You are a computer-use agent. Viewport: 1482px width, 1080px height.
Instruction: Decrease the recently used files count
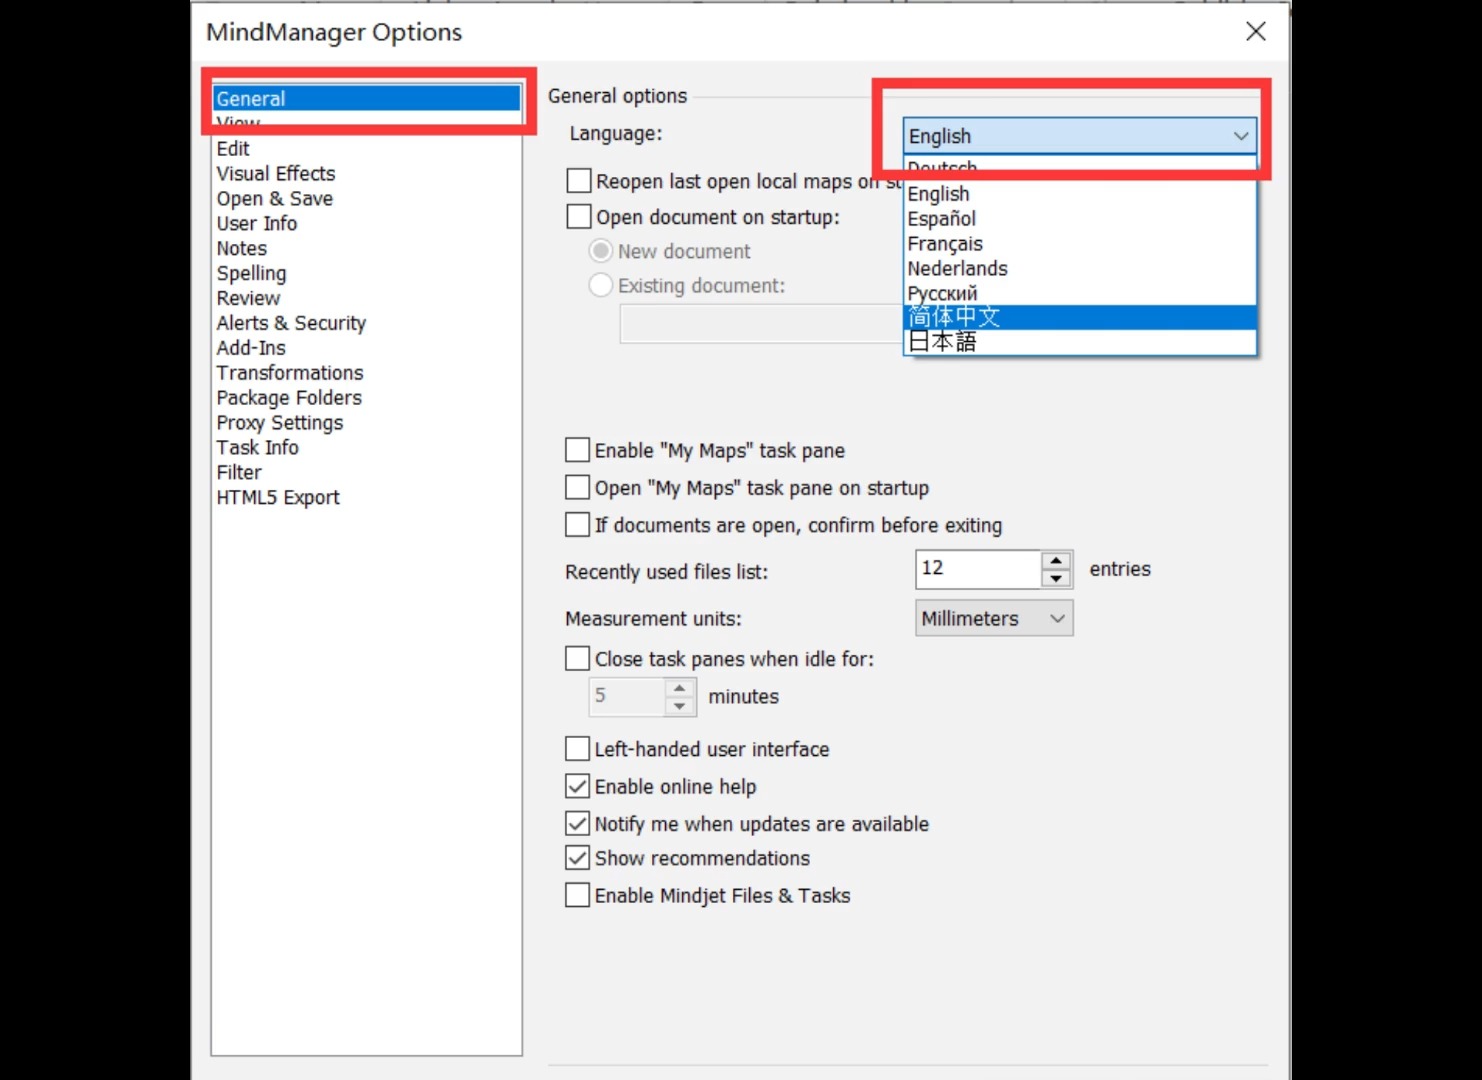(x=1056, y=579)
